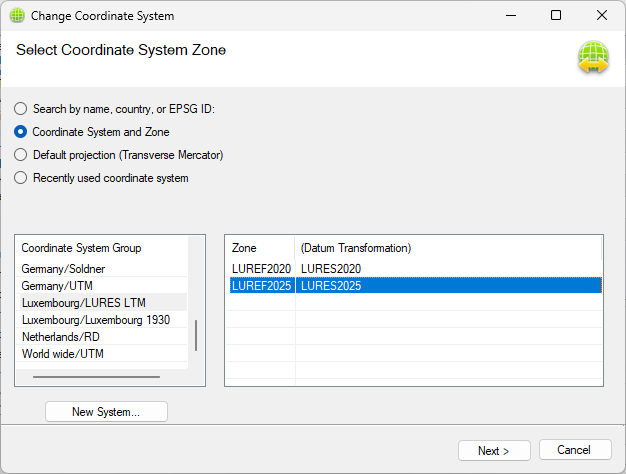Select Germany/UTM coordinate group
The height and width of the screenshot is (474, 626).
(102, 286)
